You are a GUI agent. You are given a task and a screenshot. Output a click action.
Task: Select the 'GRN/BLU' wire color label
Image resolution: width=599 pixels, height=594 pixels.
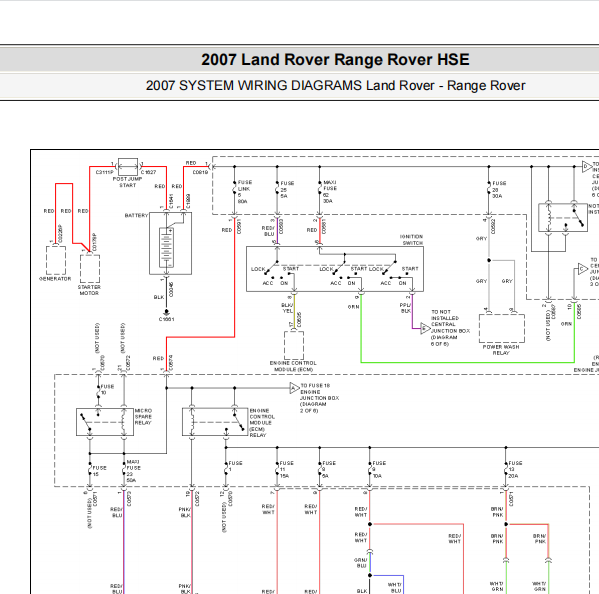[361, 563]
